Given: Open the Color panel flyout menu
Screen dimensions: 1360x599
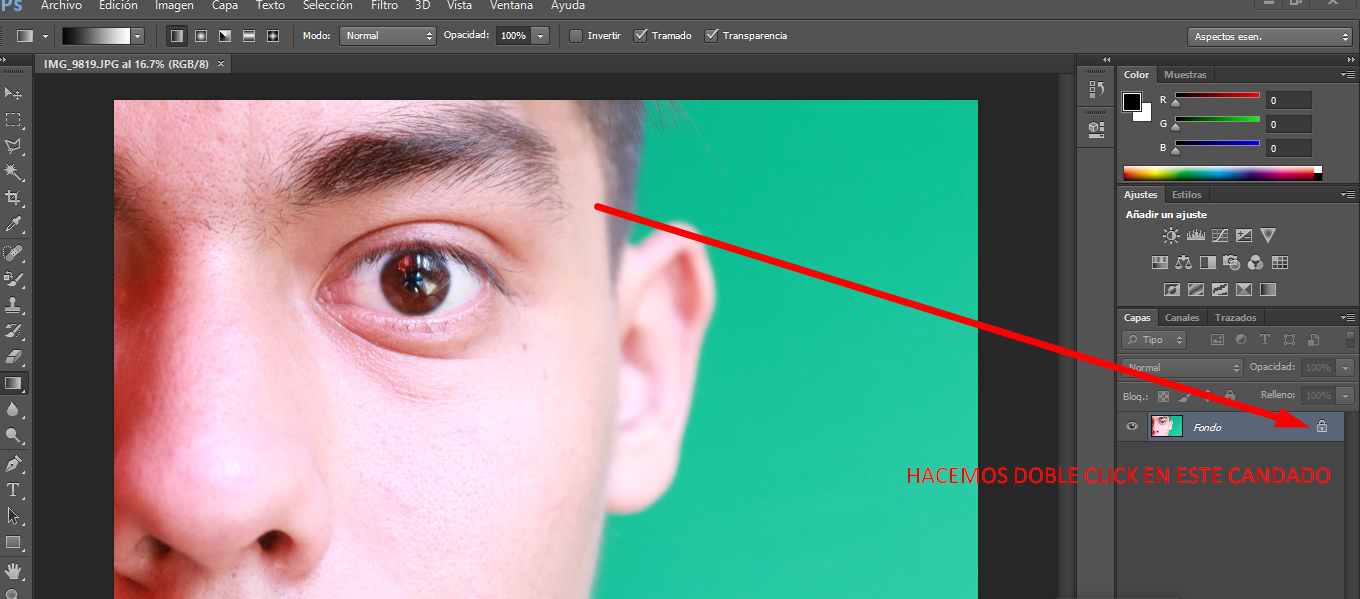Looking at the screenshot, I should coord(1348,75).
